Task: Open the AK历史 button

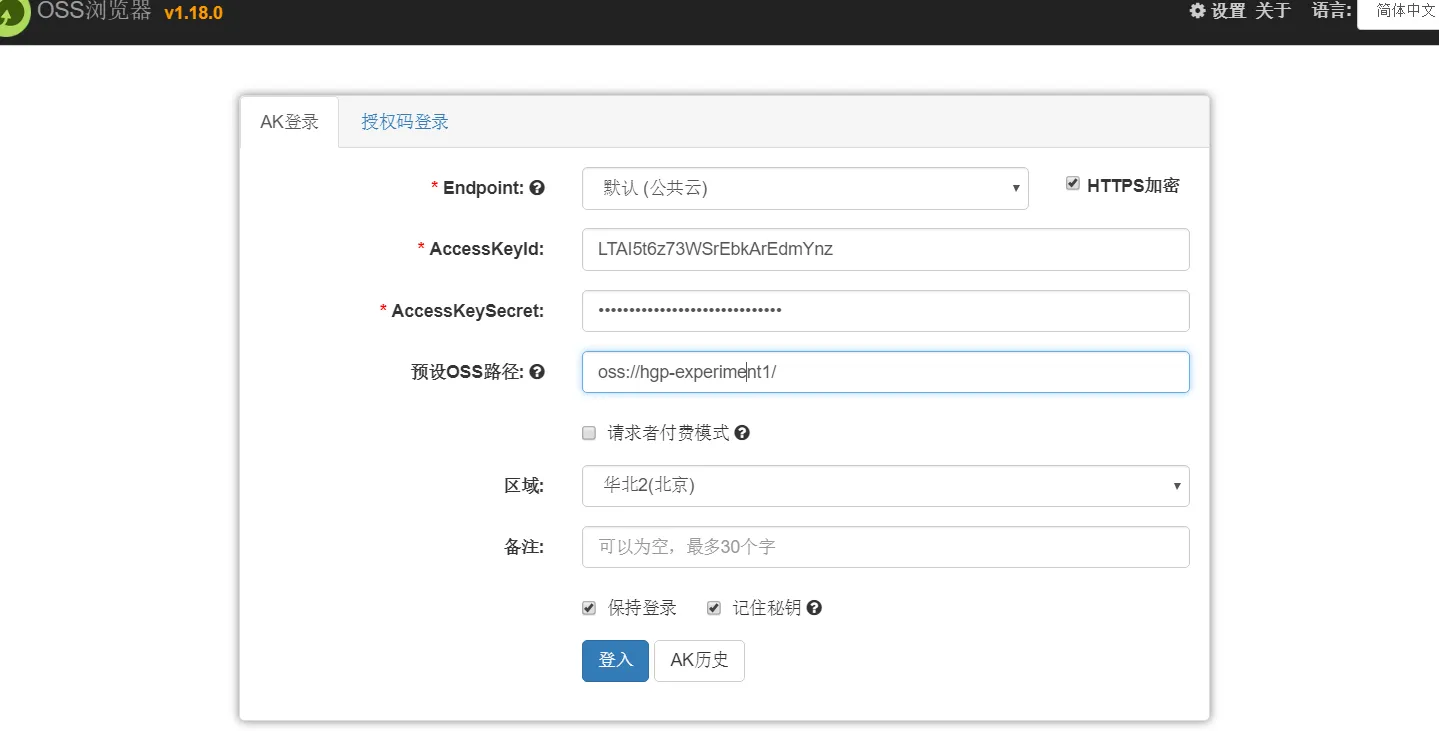Action: click(x=699, y=660)
